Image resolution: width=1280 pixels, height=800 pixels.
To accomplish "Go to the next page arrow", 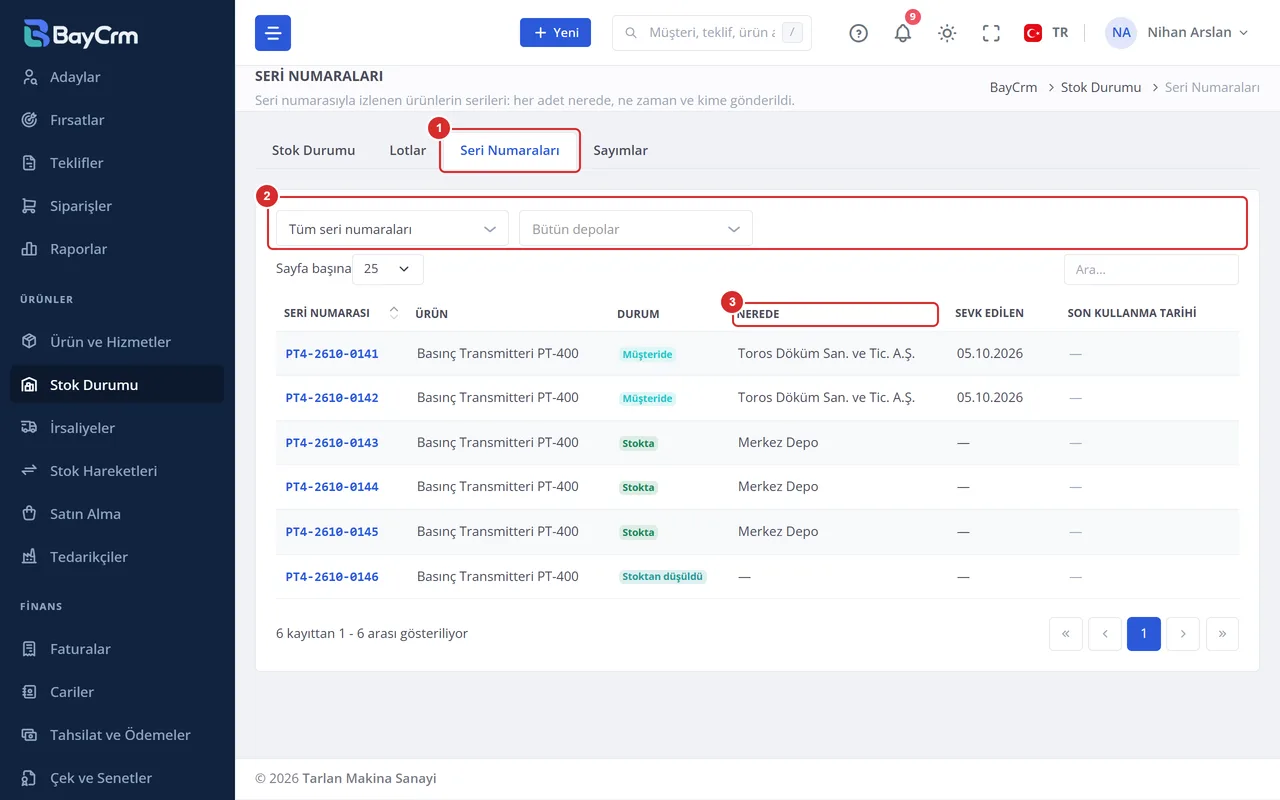I will [x=1183, y=634].
